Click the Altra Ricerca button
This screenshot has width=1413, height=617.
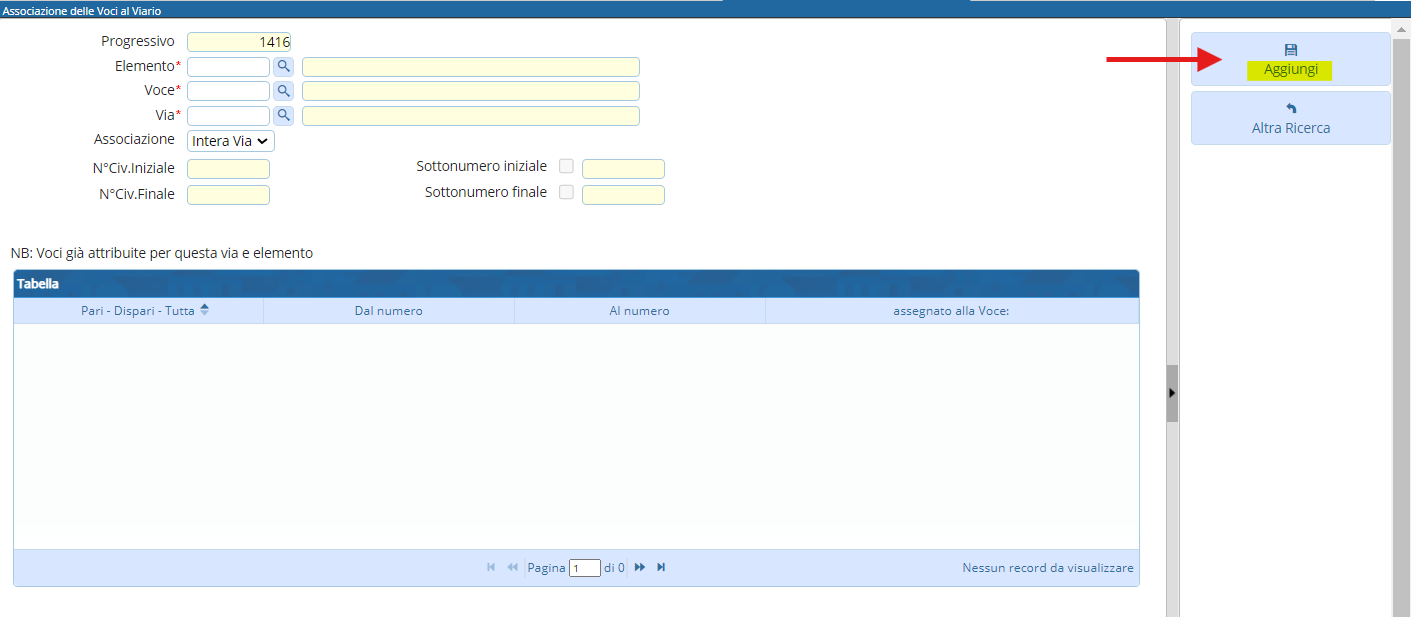point(1290,118)
